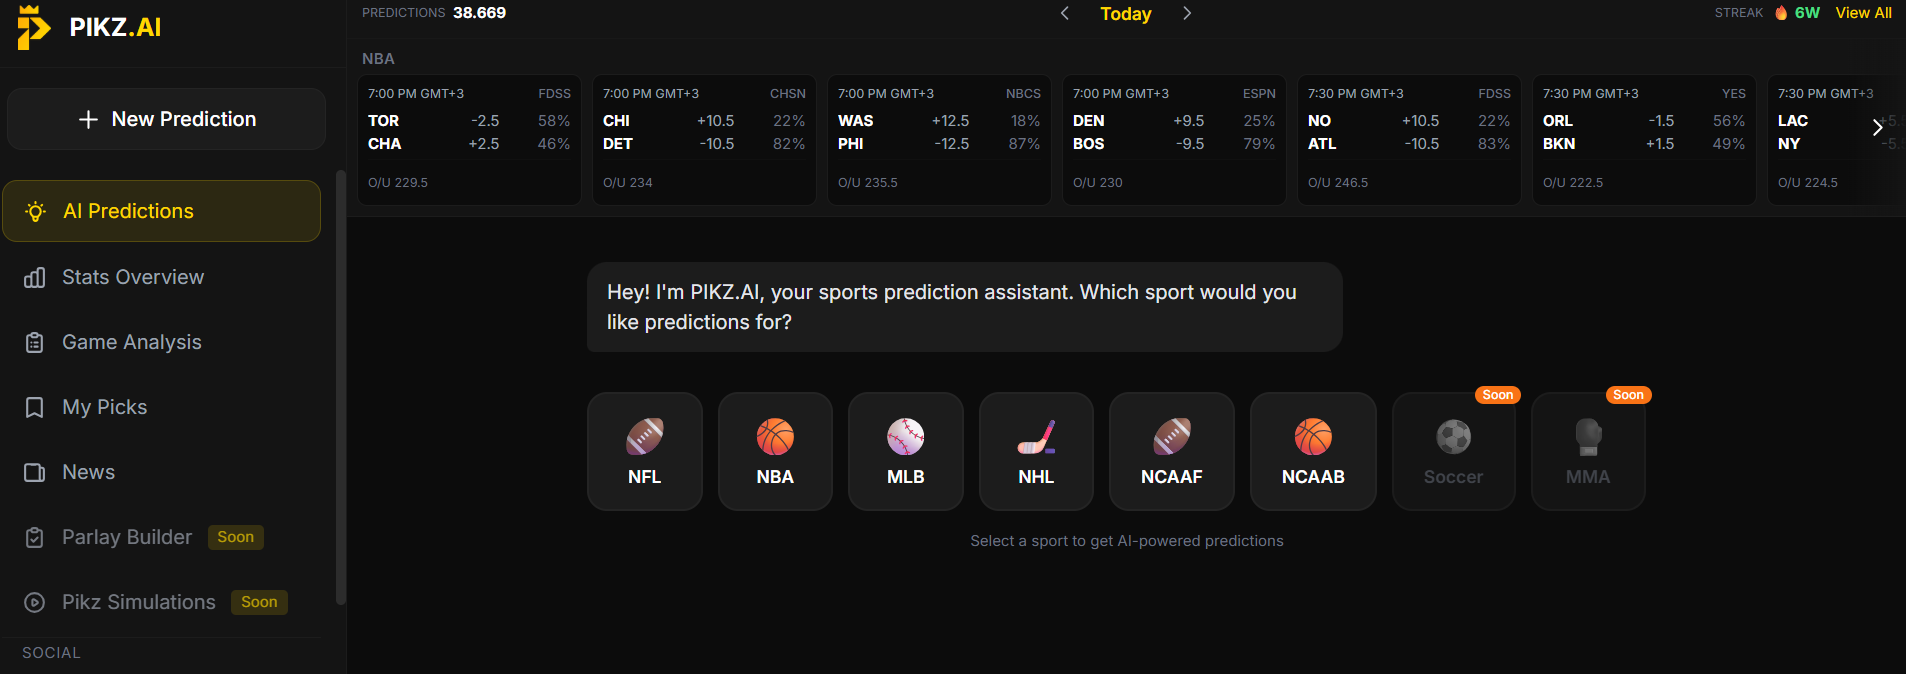Click the Soccer ball sport icon

[x=1453, y=437]
